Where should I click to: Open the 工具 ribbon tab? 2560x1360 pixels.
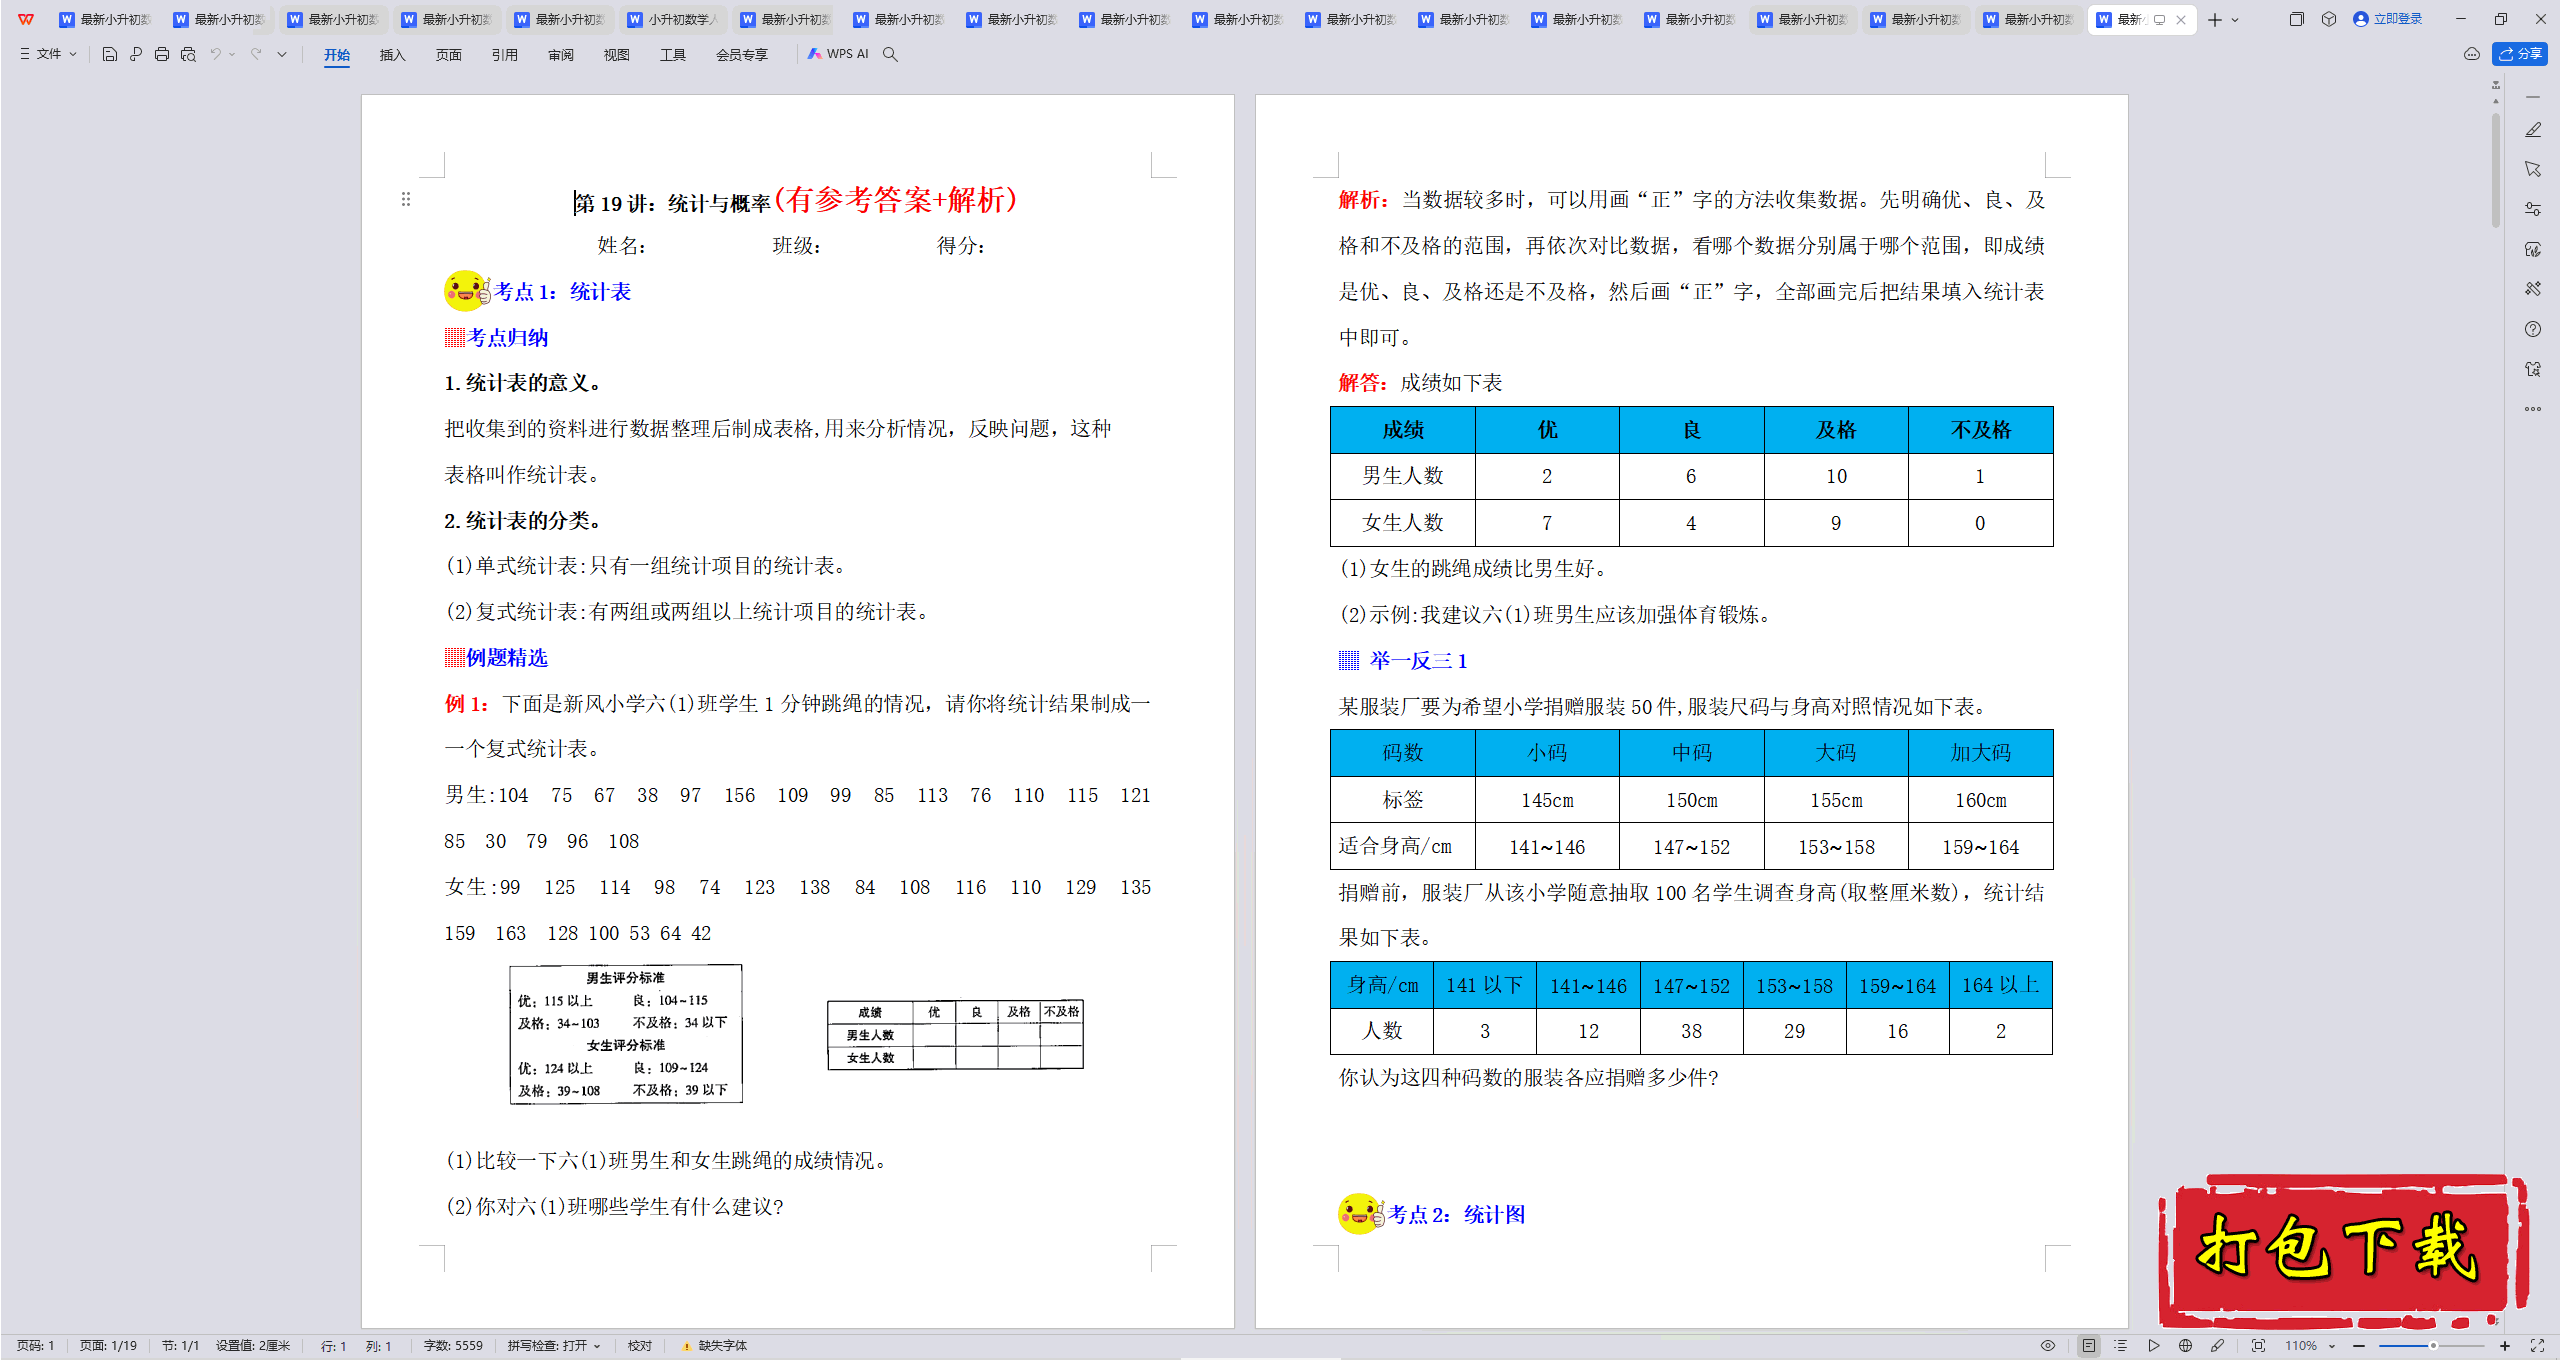coord(673,54)
